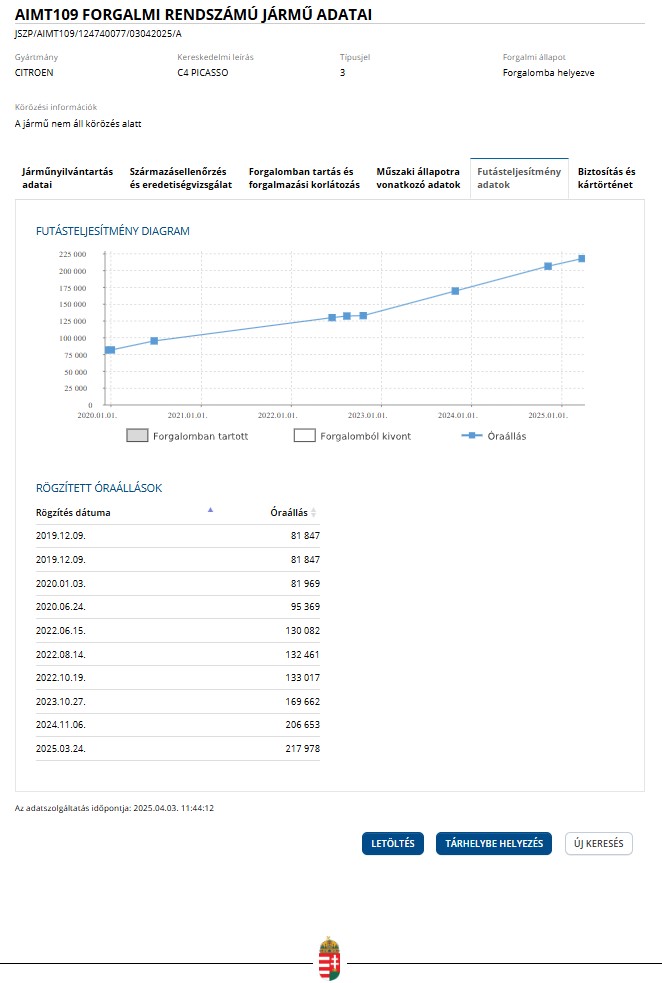Click the RÖGZÍTETT ÓRAÁLLÁSOK heading

point(99,488)
